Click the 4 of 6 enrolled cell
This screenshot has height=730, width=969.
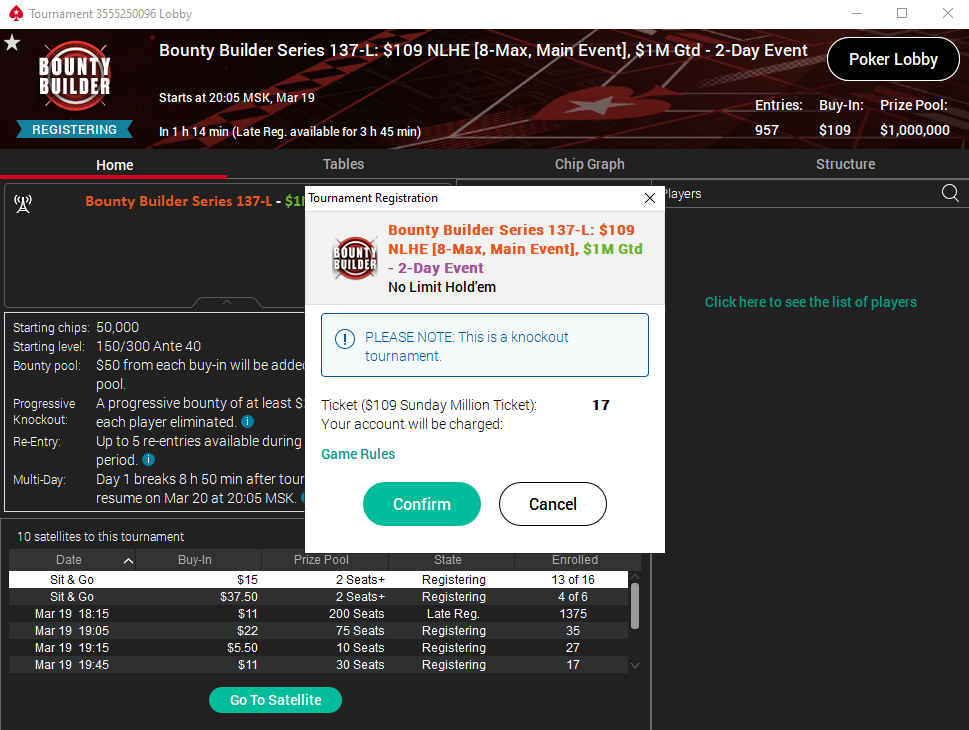573,596
